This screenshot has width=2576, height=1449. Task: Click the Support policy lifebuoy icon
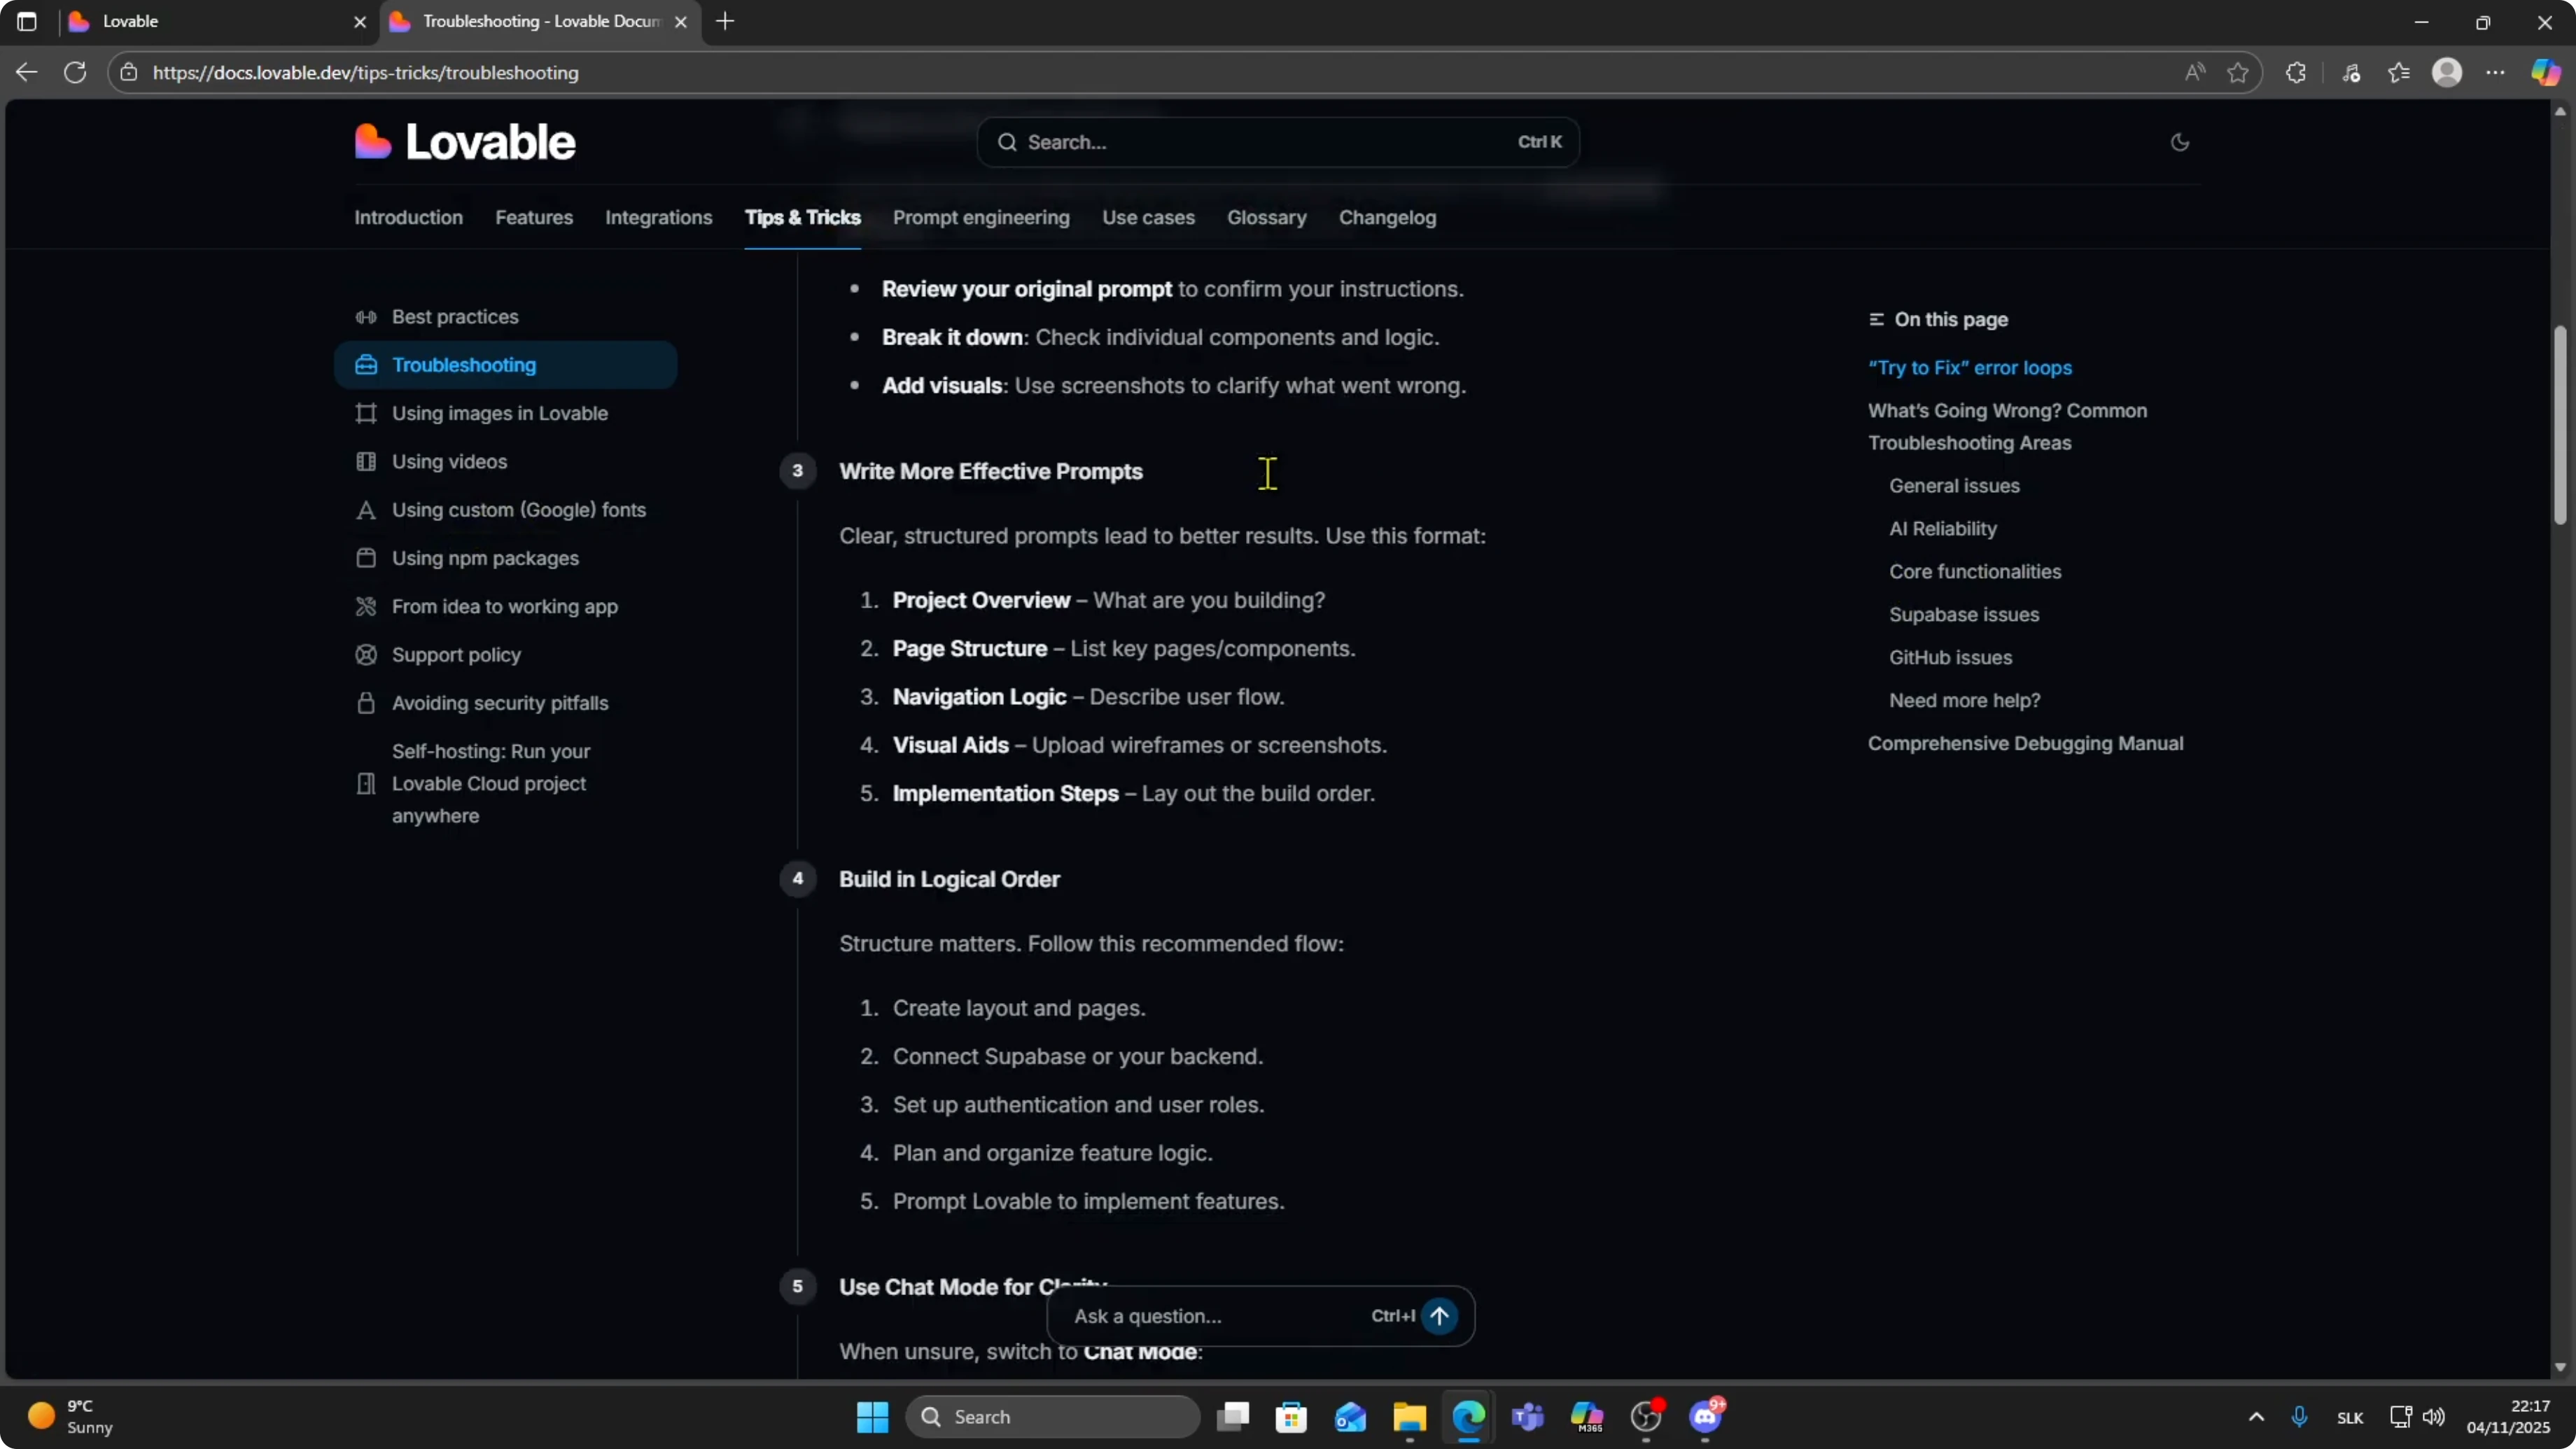click(x=366, y=654)
